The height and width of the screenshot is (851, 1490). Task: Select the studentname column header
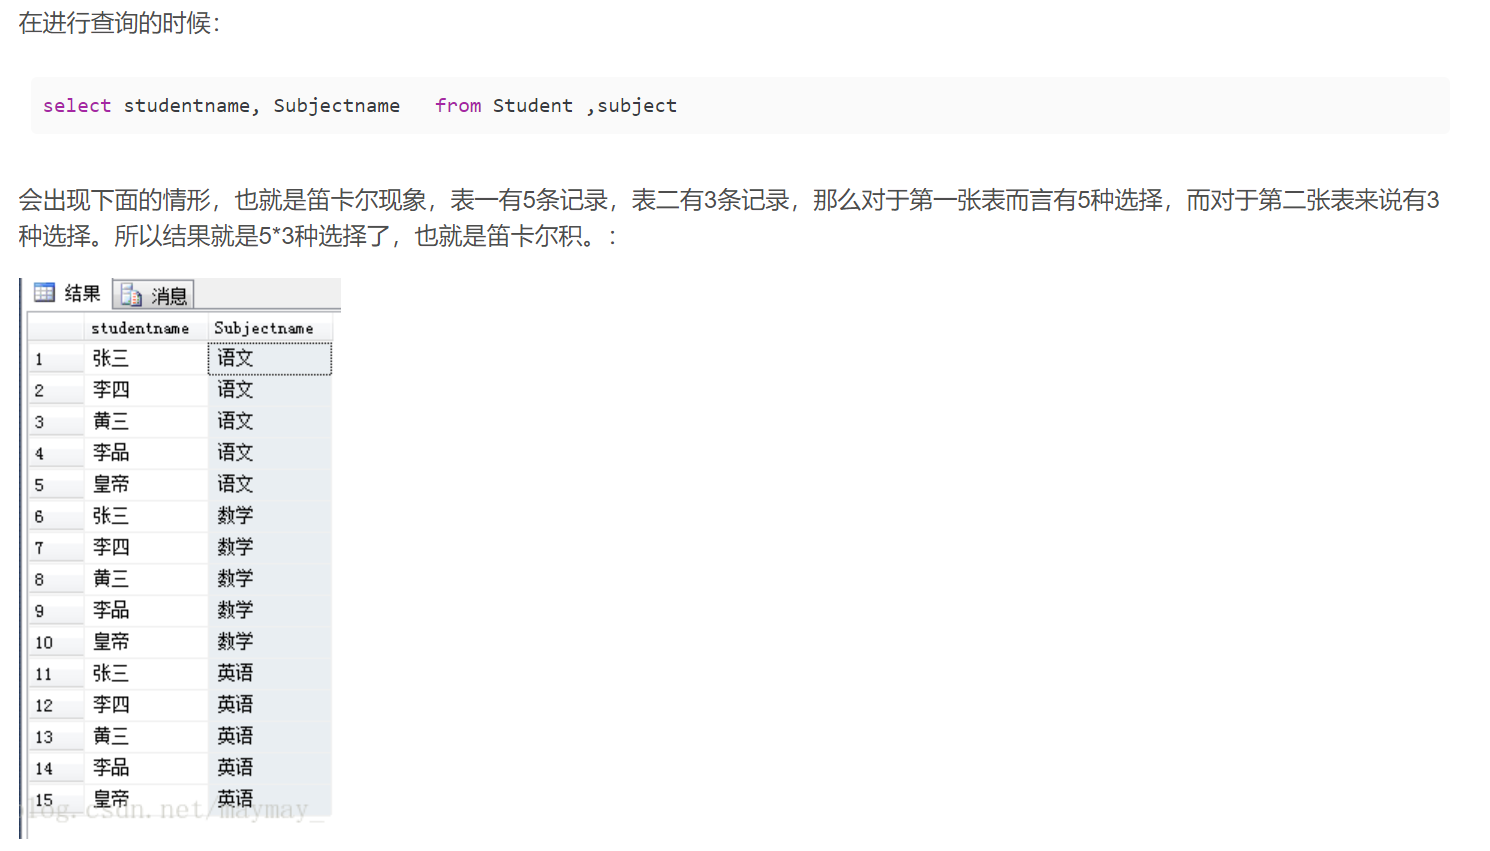[145, 328]
